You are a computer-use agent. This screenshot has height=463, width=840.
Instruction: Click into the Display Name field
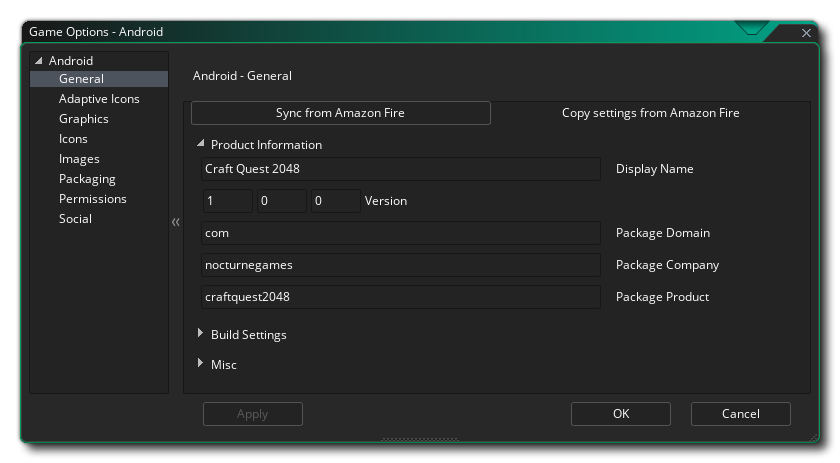(x=400, y=169)
